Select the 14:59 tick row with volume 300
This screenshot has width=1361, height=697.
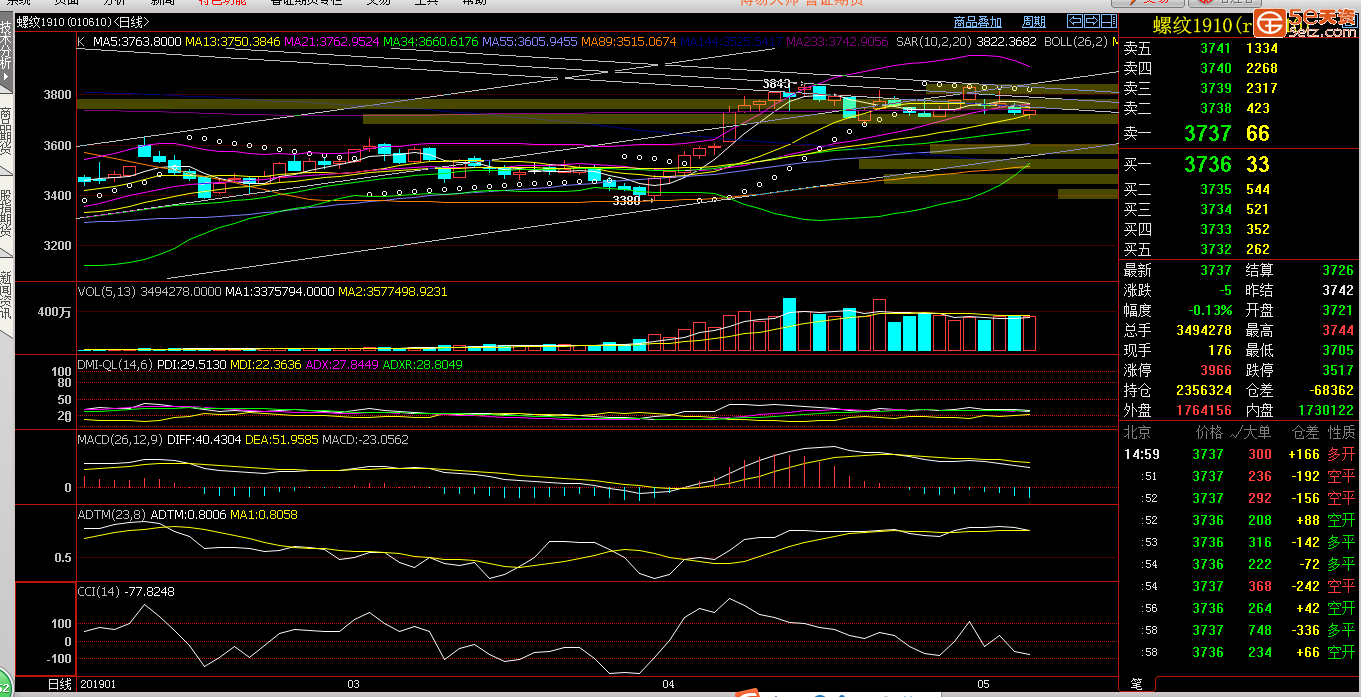coord(1239,454)
